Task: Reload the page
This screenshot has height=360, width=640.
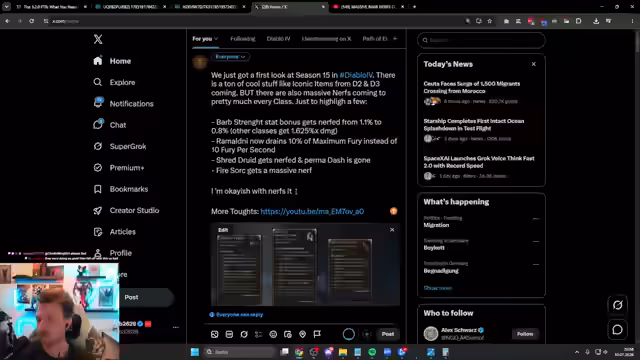Action: point(31,21)
